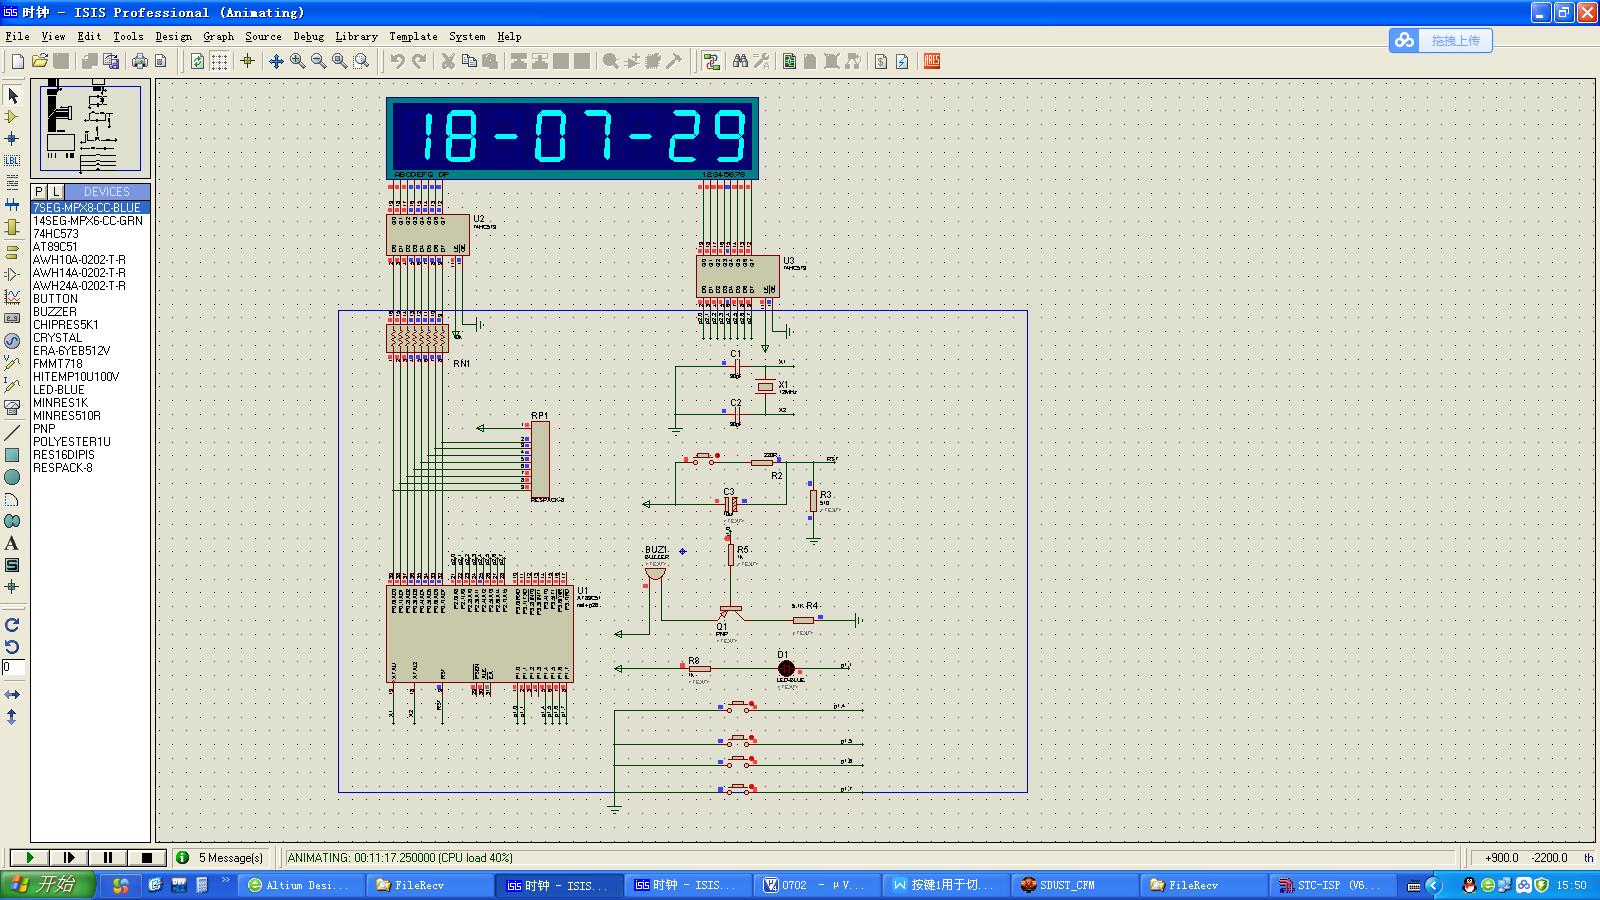
Task: Open the Tools menu
Action: point(128,36)
